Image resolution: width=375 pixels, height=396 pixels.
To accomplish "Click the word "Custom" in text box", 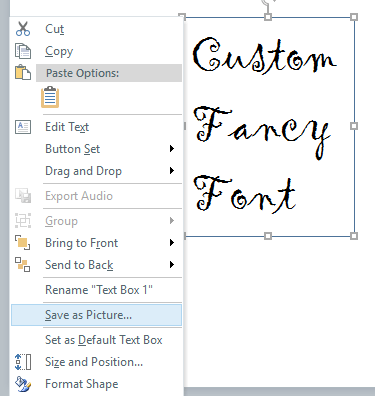I will 264,56.
